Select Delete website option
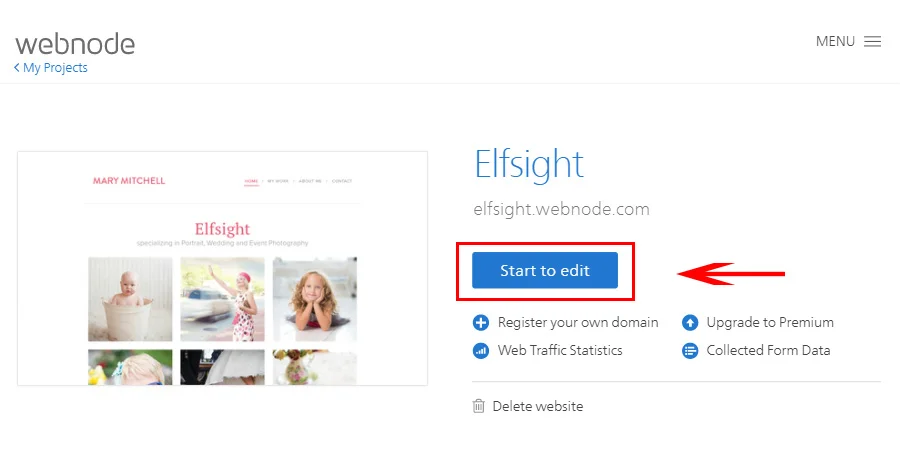 coord(538,406)
